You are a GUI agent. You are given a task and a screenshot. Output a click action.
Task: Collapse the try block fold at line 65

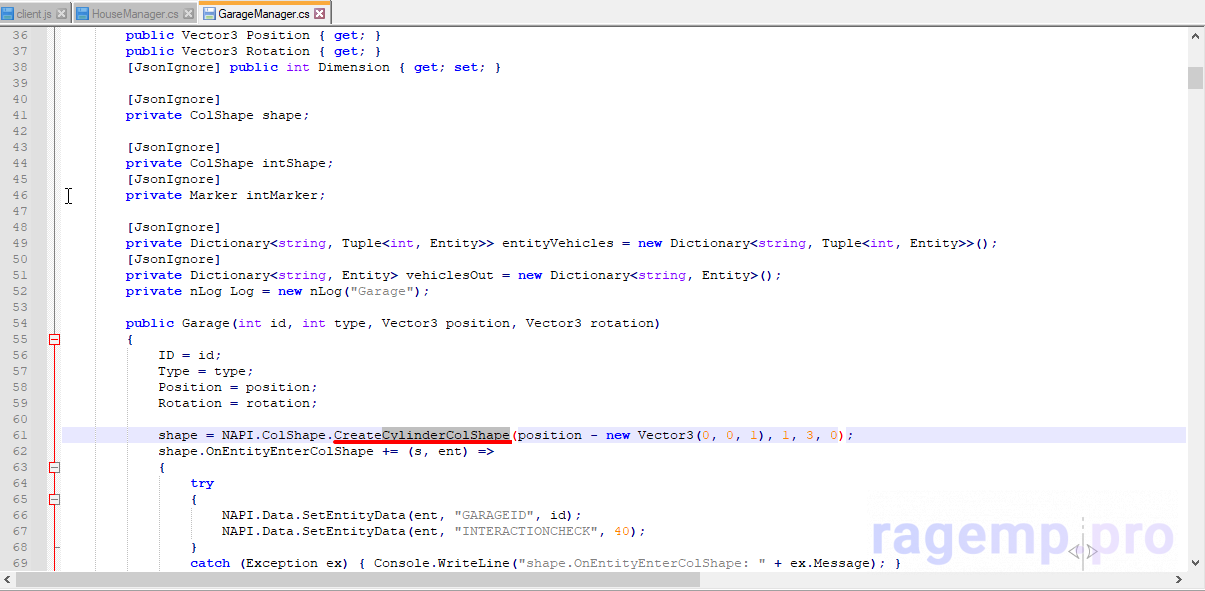point(54,499)
